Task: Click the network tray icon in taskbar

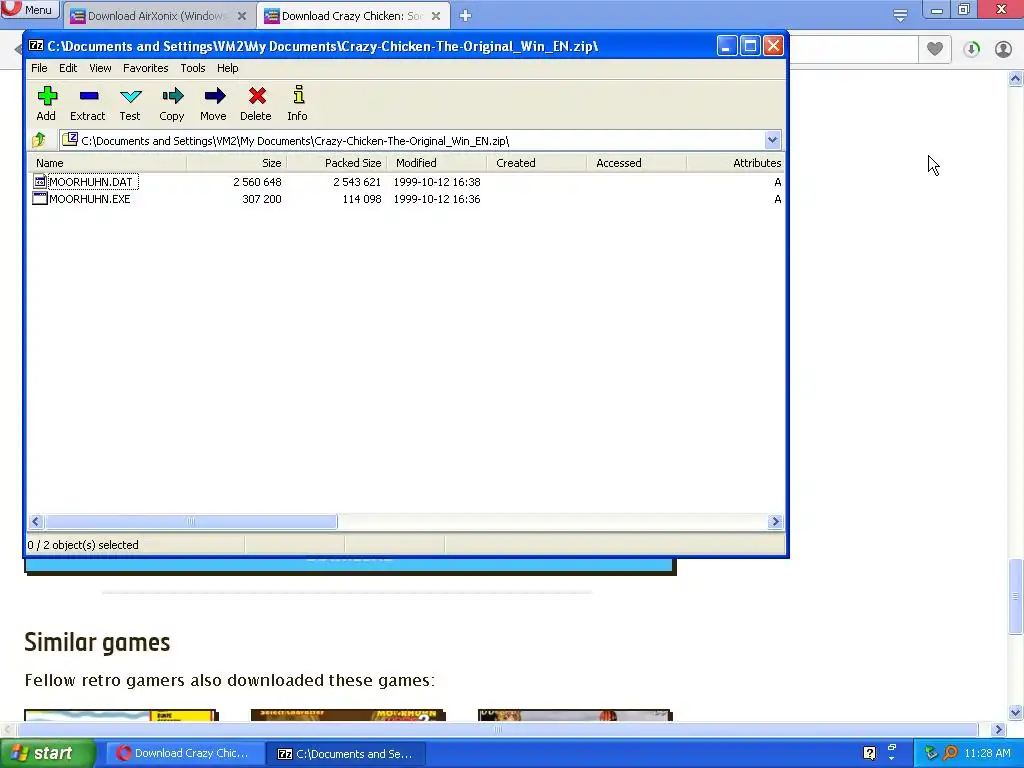Action: pyautogui.click(x=931, y=753)
